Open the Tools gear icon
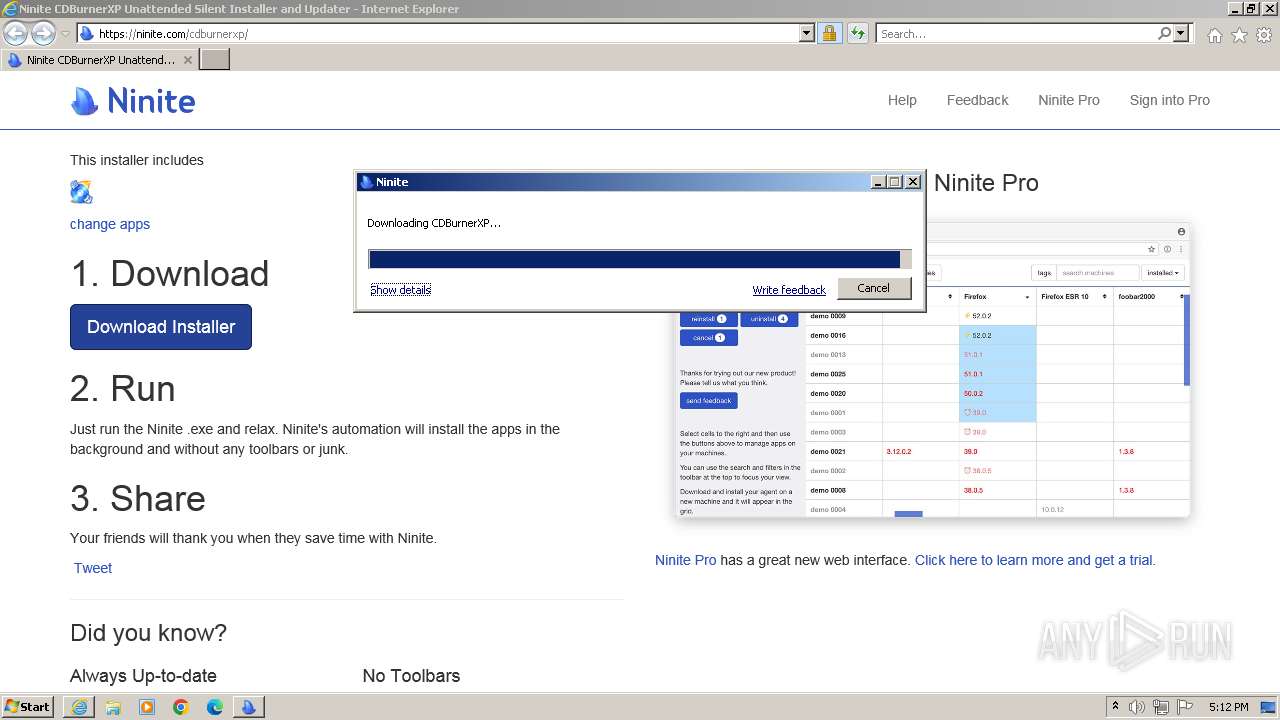 coord(1264,35)
